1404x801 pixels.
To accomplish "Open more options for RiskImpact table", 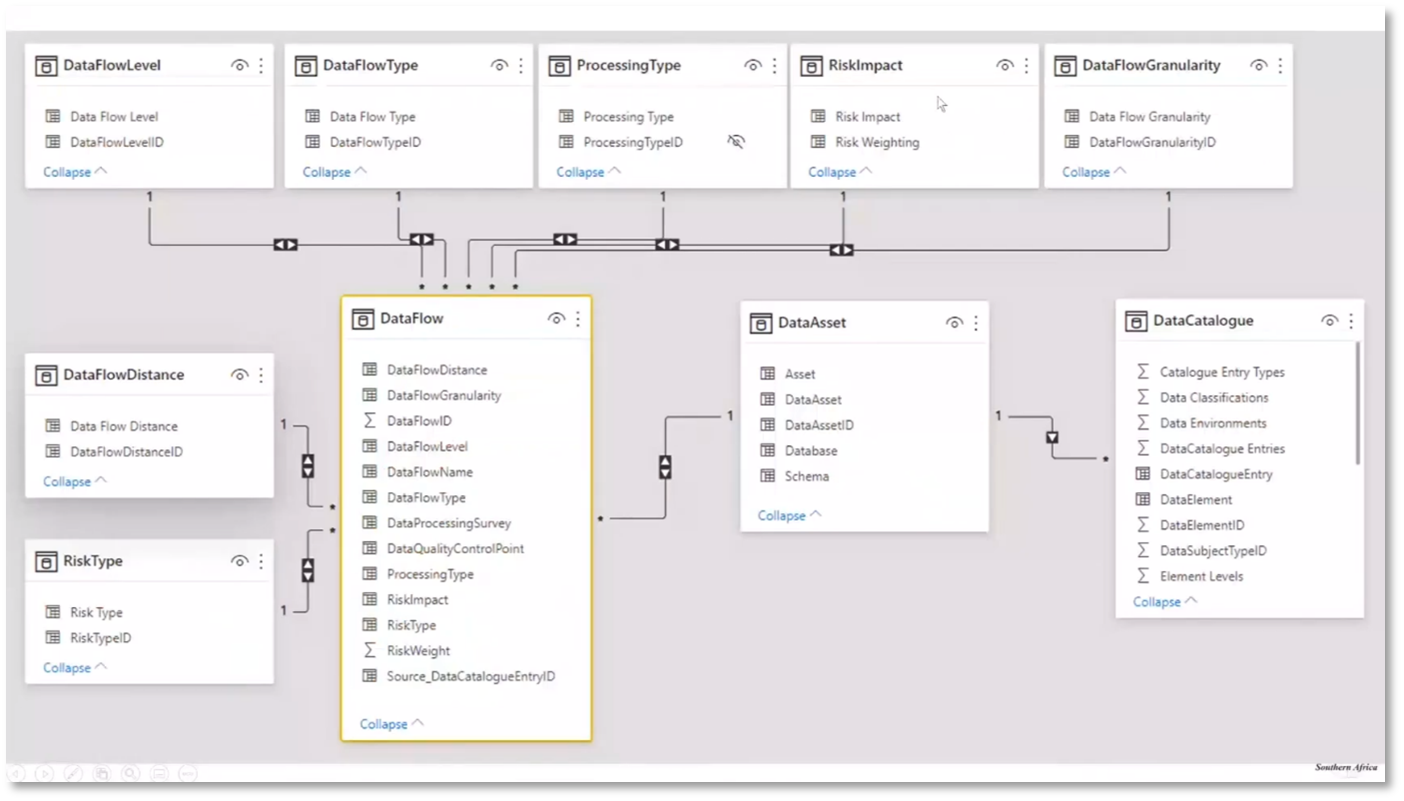I will (x=1027, y=66).
